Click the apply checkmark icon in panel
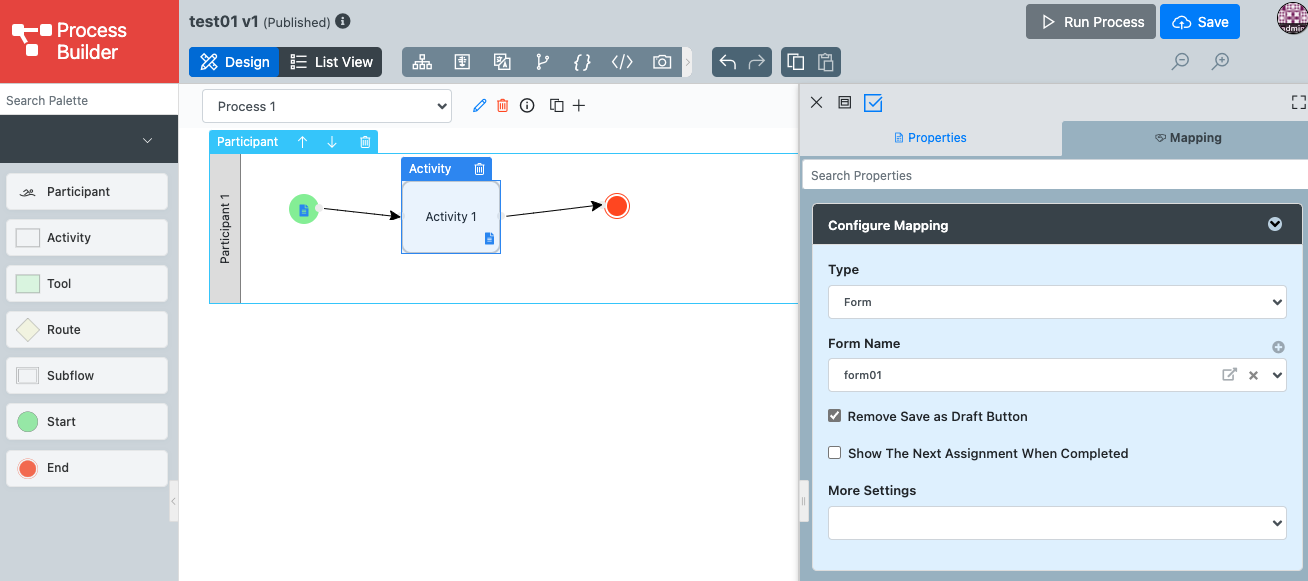 pos(873,102)
